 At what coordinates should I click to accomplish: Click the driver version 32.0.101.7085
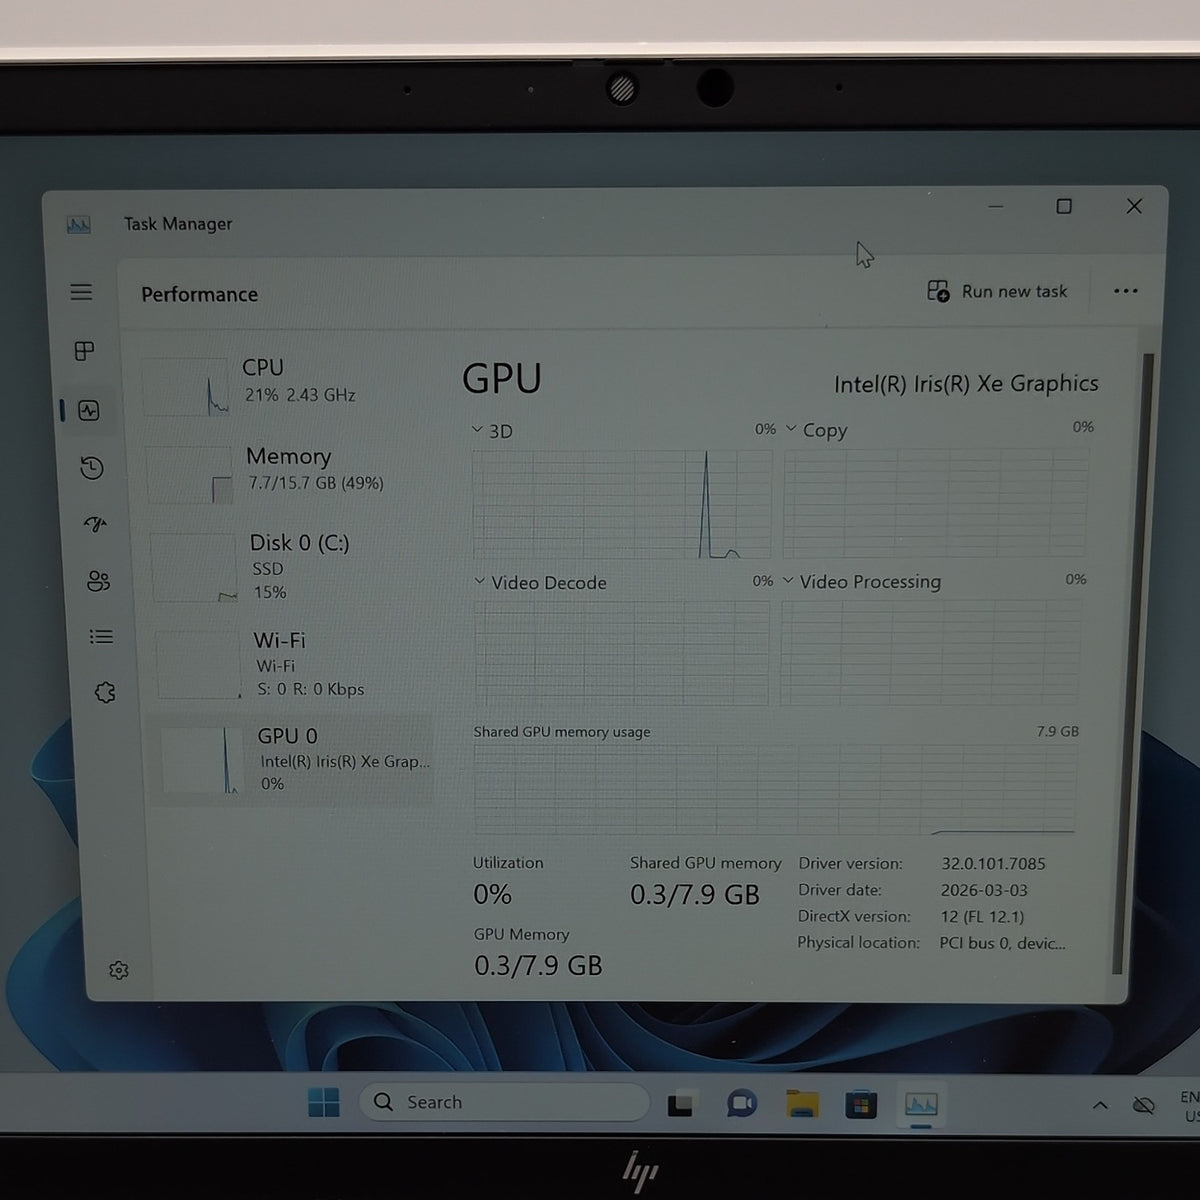click(993, 864)
